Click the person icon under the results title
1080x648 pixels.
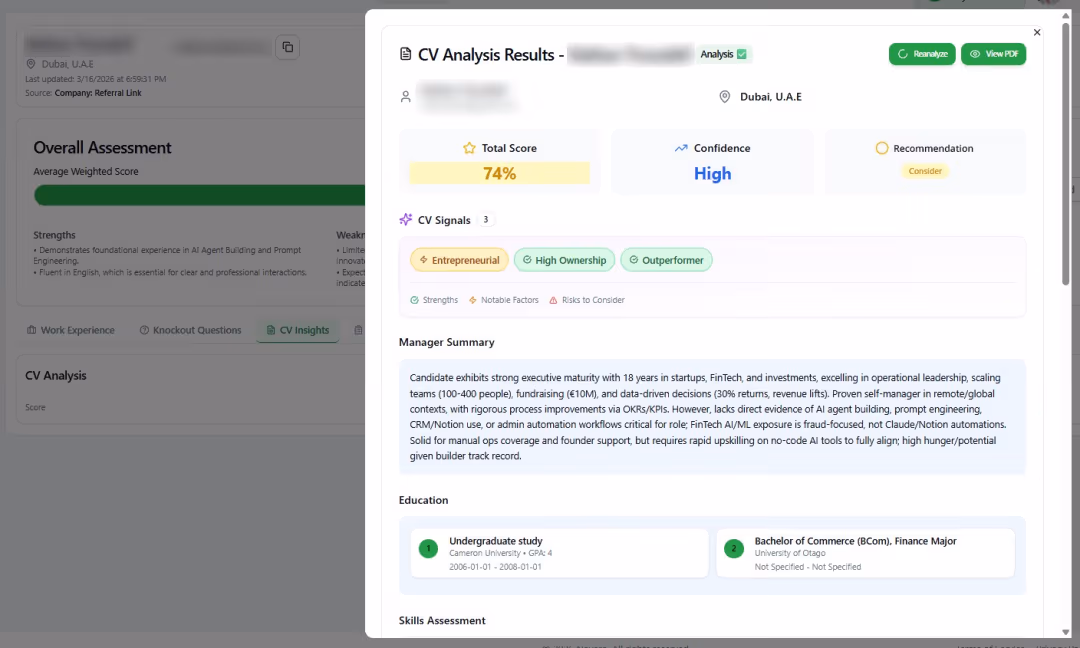click(405, 96)
